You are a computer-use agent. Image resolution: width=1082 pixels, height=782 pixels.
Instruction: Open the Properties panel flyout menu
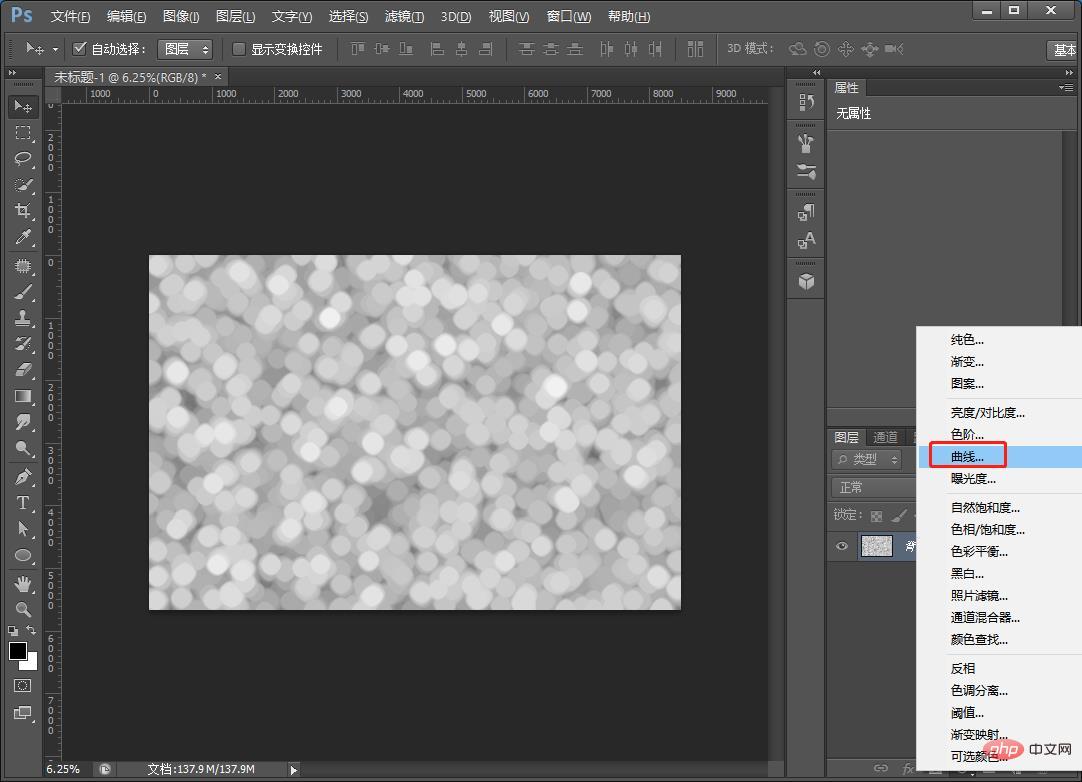click(x=1067, y=88)
